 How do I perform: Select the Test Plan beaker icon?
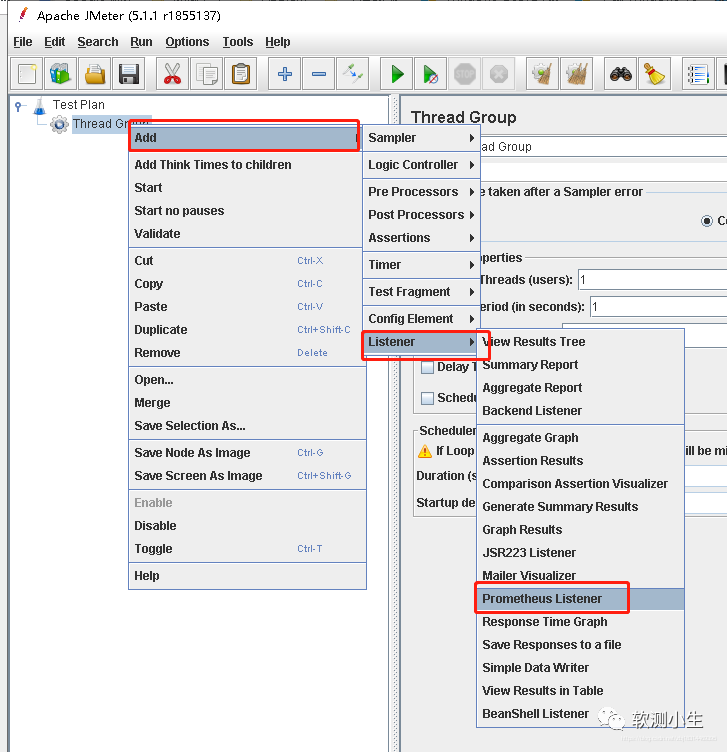point(40,106)
